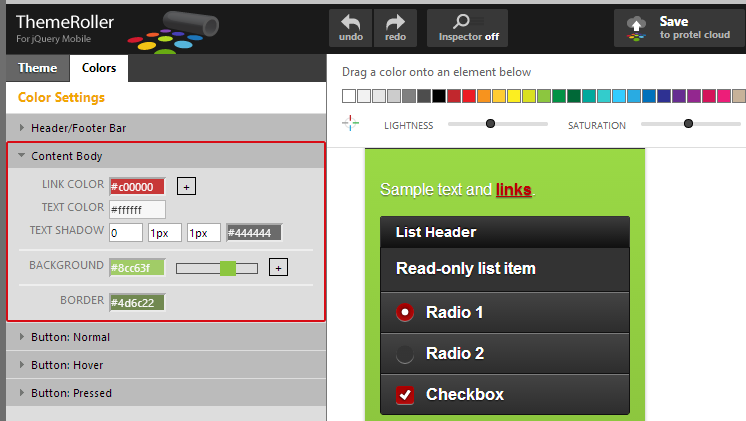Click Save to protel cloud button
This screenshot has width=746, height=421.
coord(679,28)
